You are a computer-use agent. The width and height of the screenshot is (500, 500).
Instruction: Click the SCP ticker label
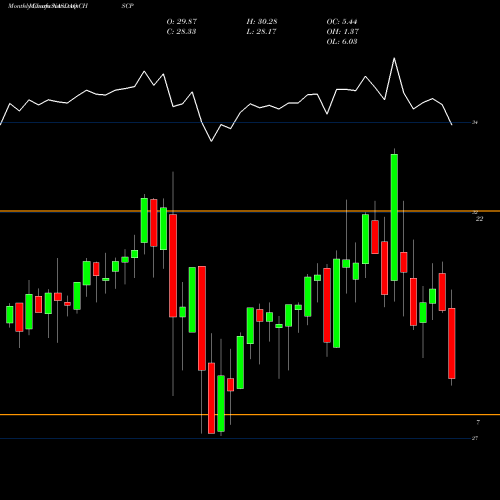tap(128, 6)
